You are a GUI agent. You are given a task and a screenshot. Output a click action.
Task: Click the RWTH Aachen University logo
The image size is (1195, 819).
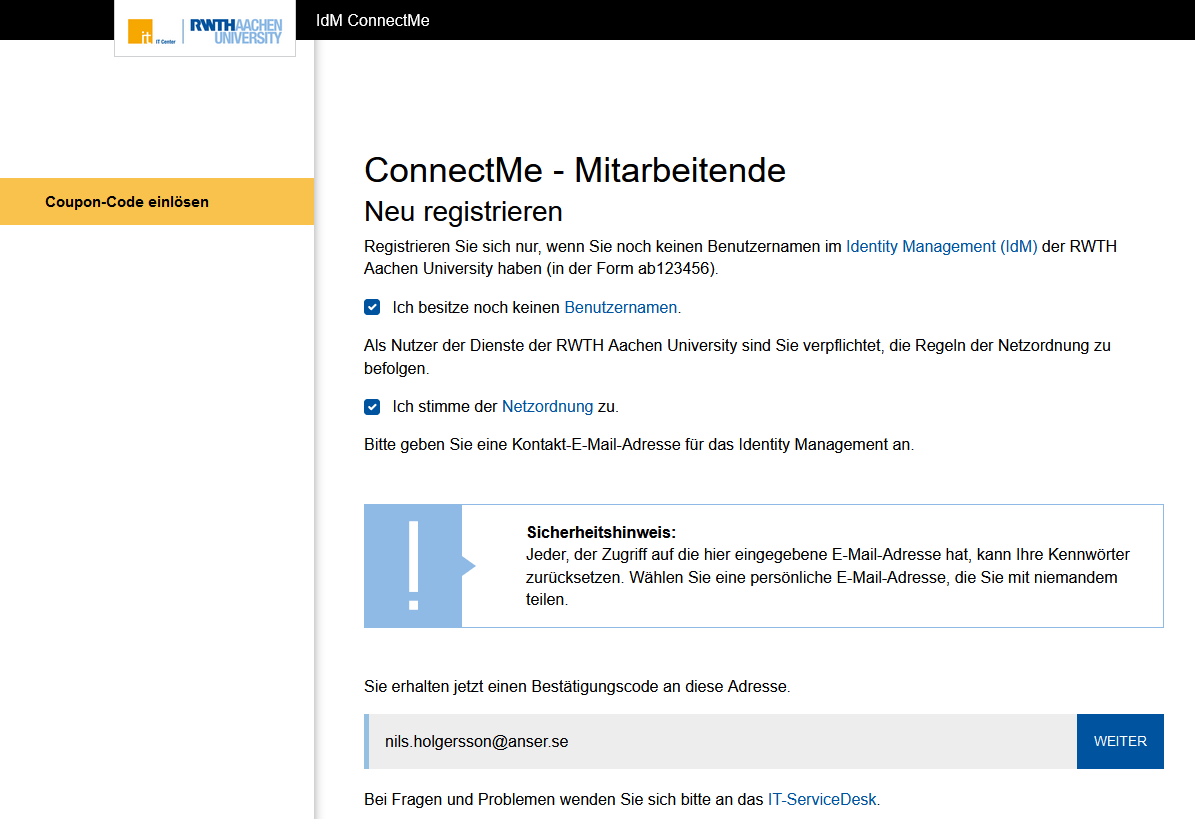point(236,31)
